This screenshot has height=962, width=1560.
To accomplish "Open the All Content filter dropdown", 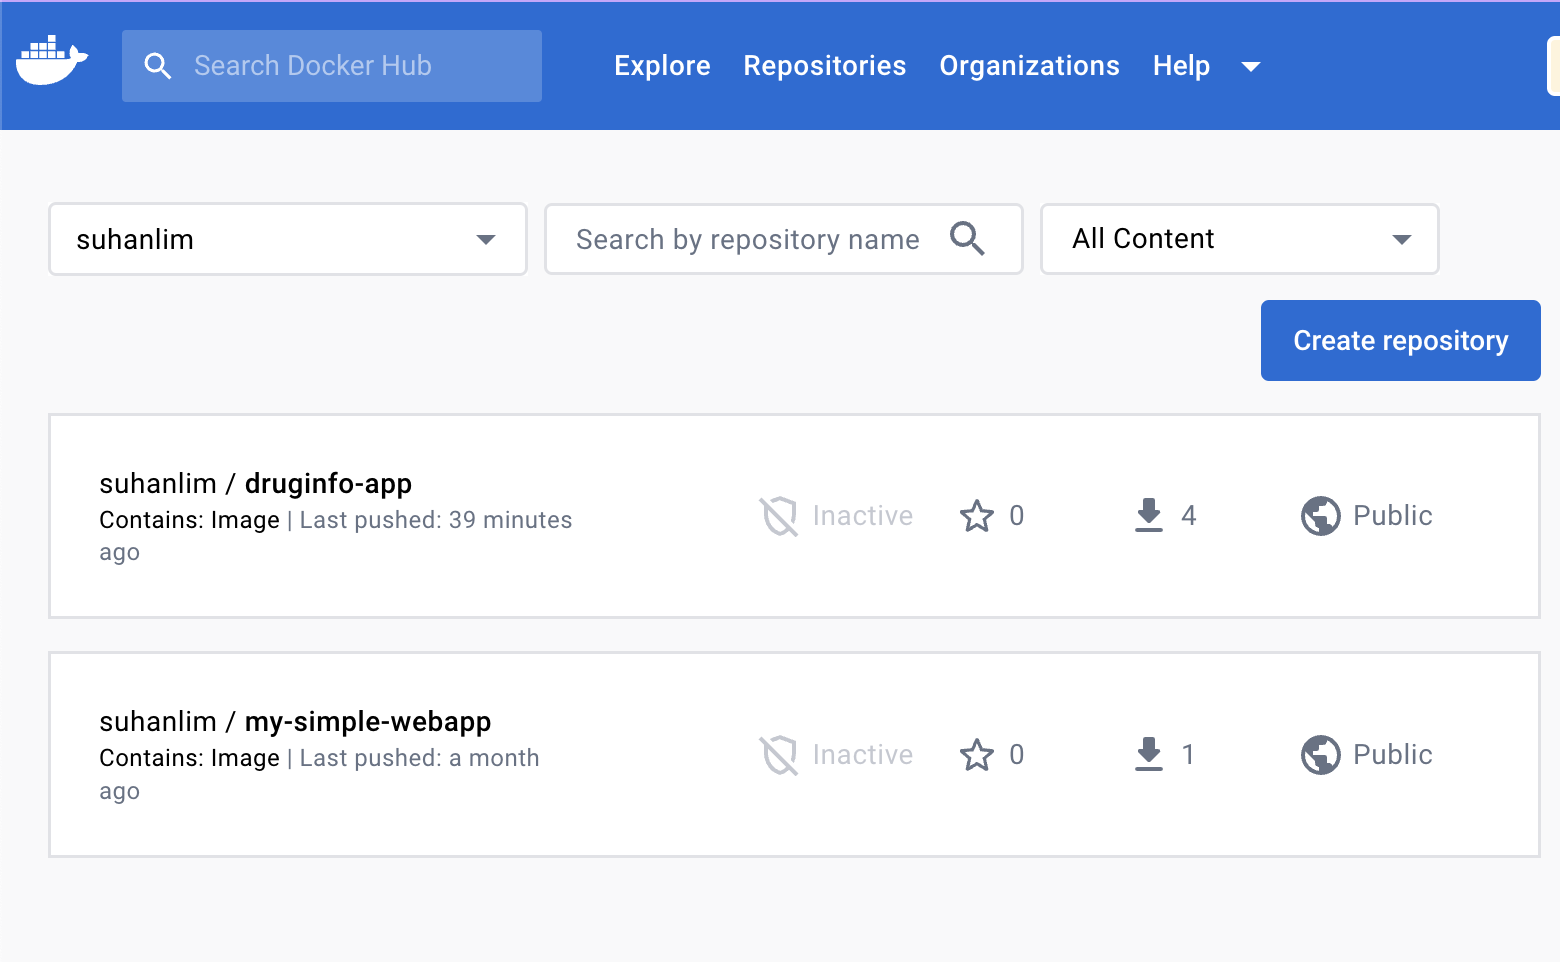I will [1239, 239].
